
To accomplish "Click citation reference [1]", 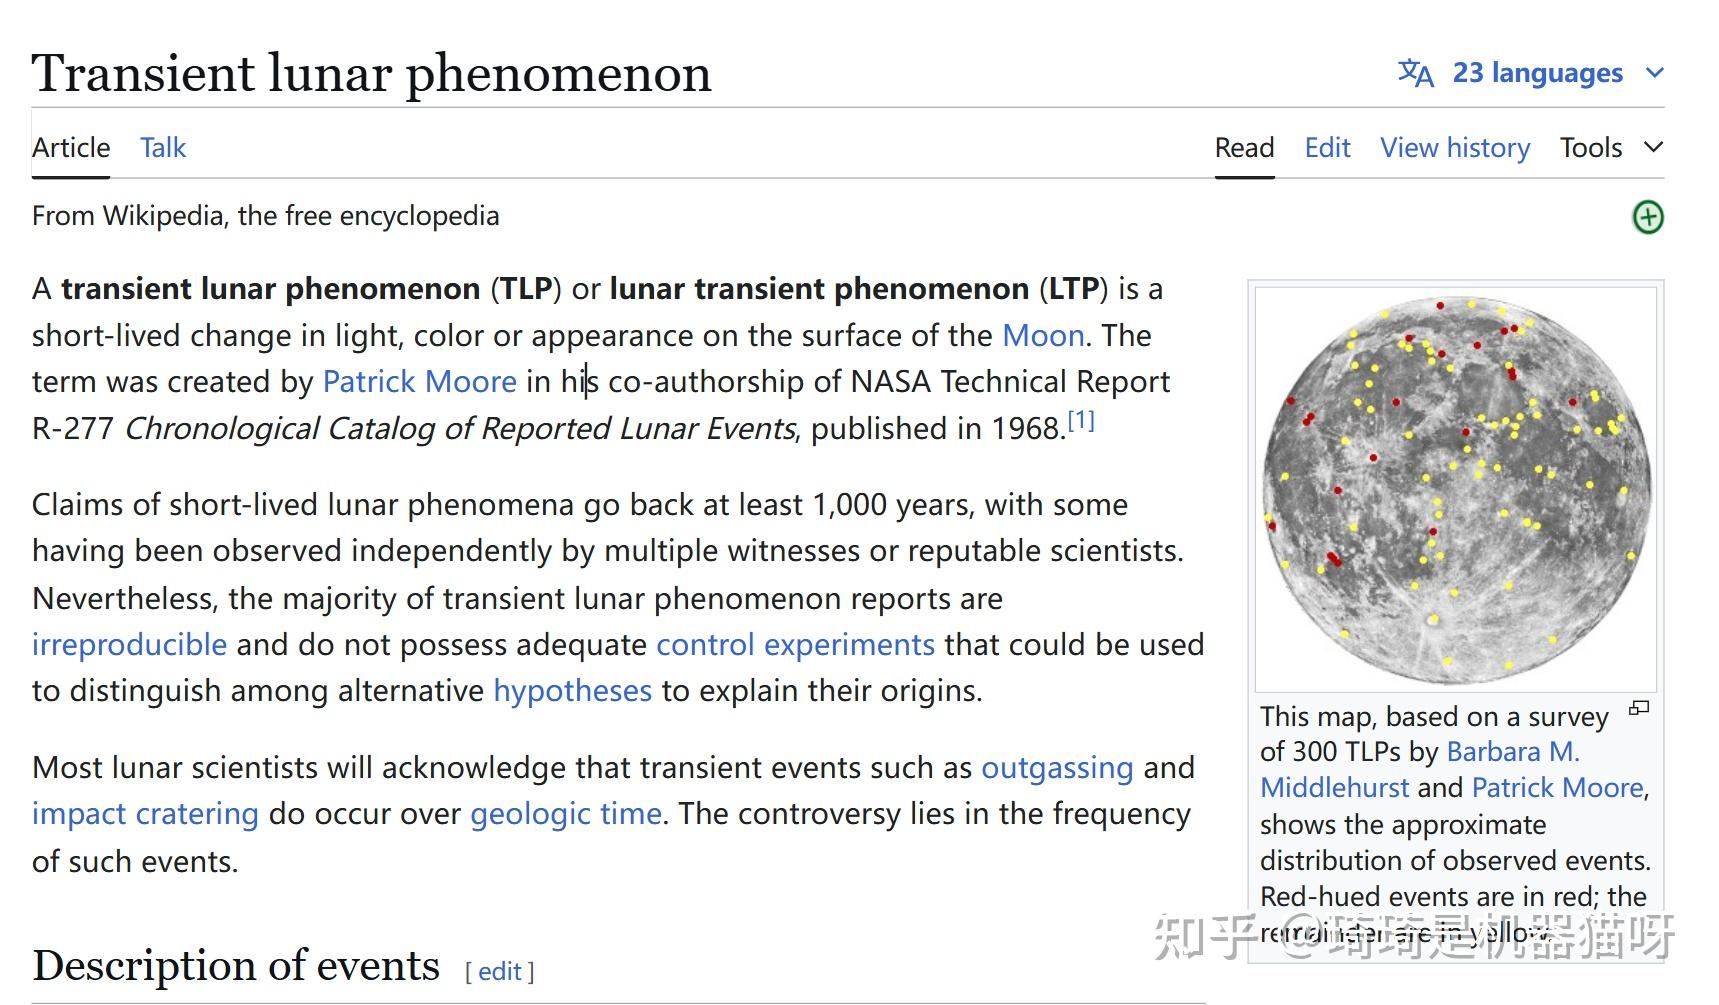I will point(1081,419).
